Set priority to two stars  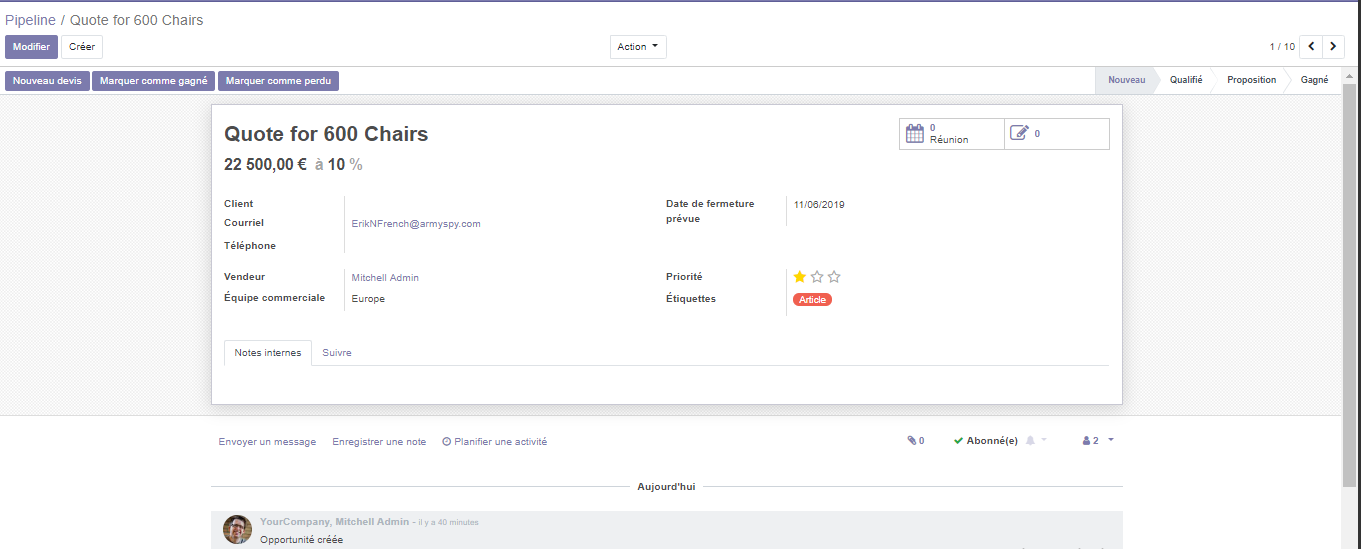(817, 277)
